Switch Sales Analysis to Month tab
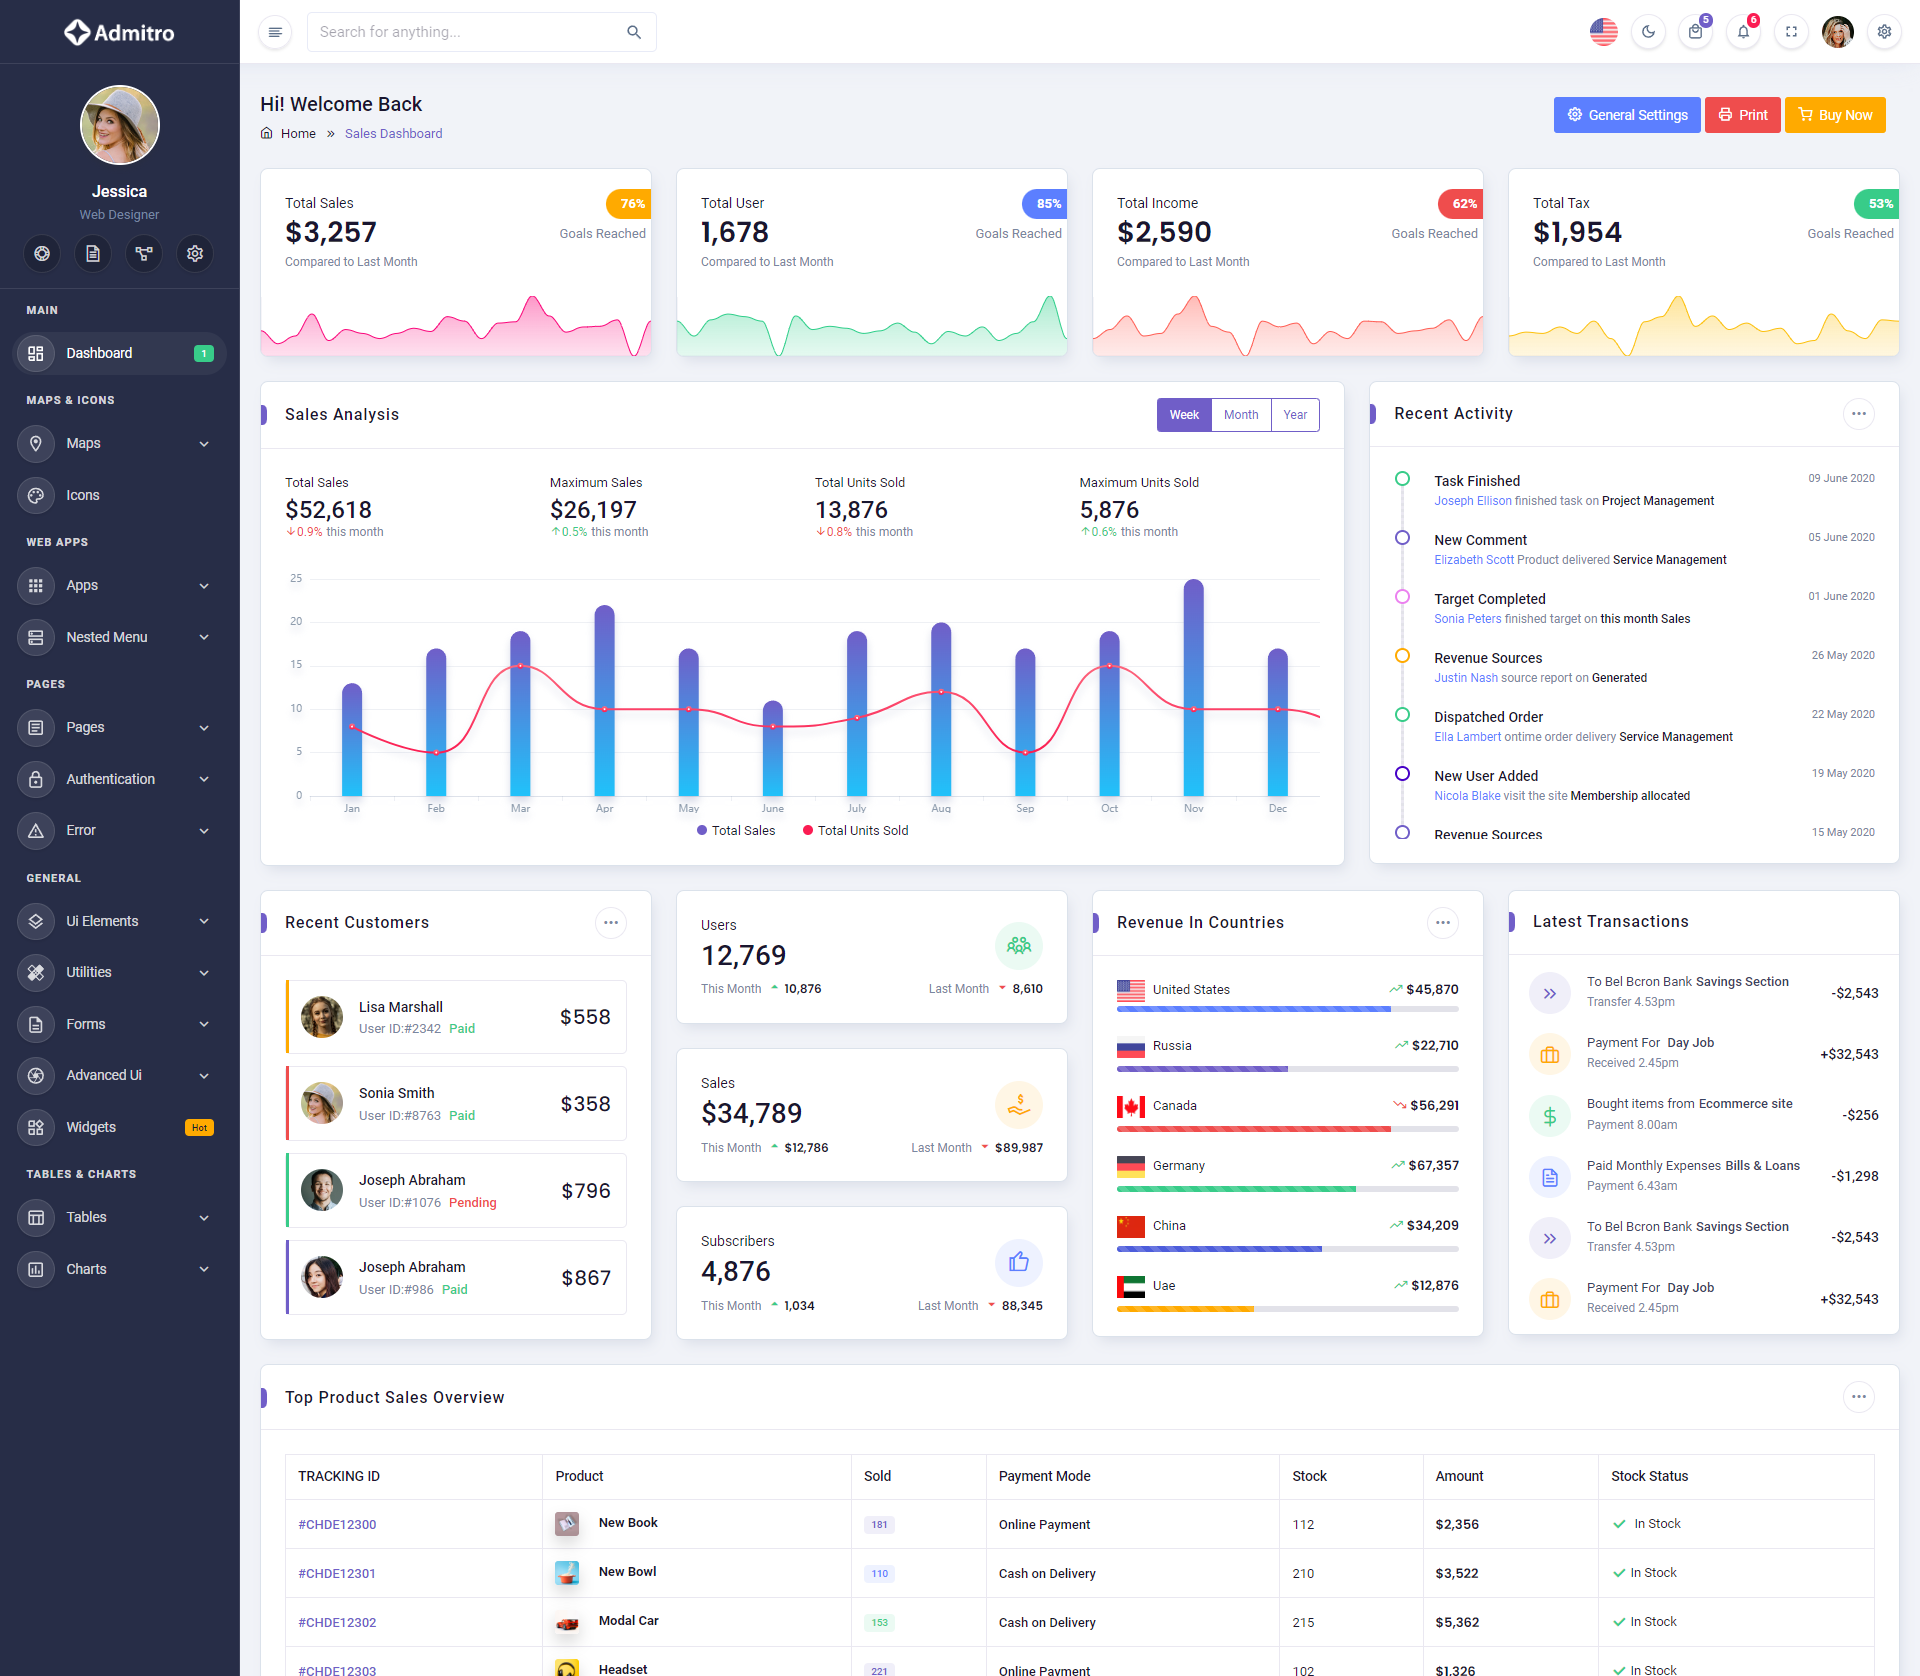This screenshot has width=1920, height=1676. tap(1241, 415)
